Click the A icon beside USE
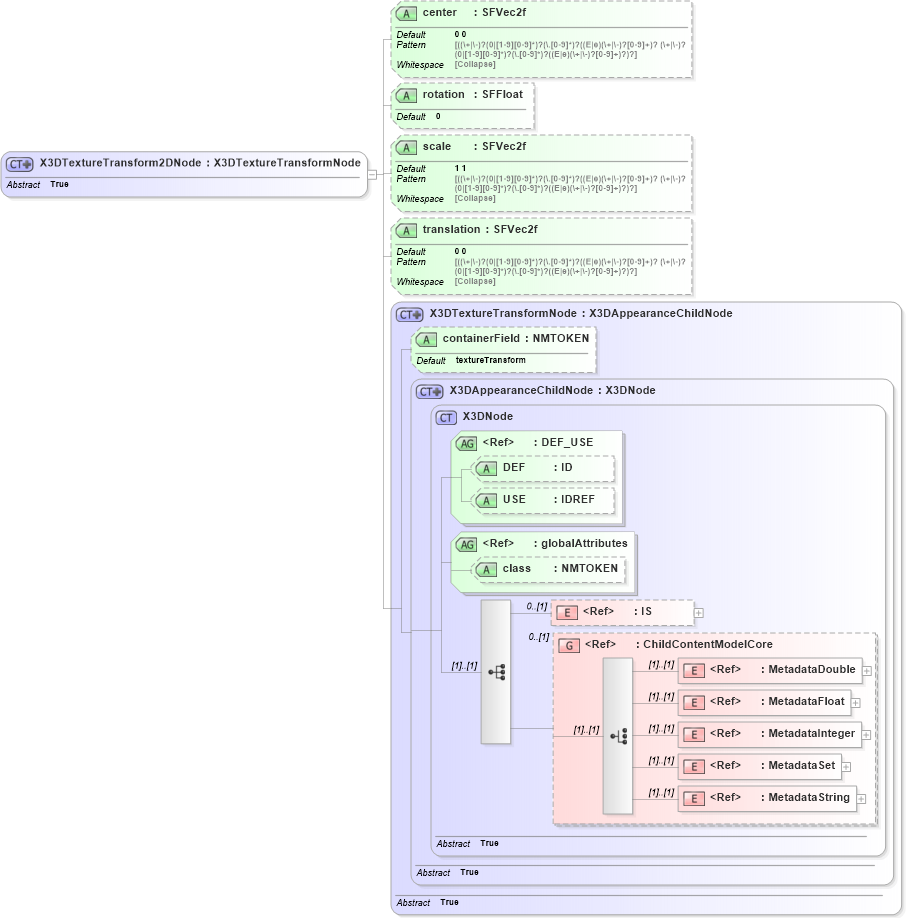 [x=486, y=501]
